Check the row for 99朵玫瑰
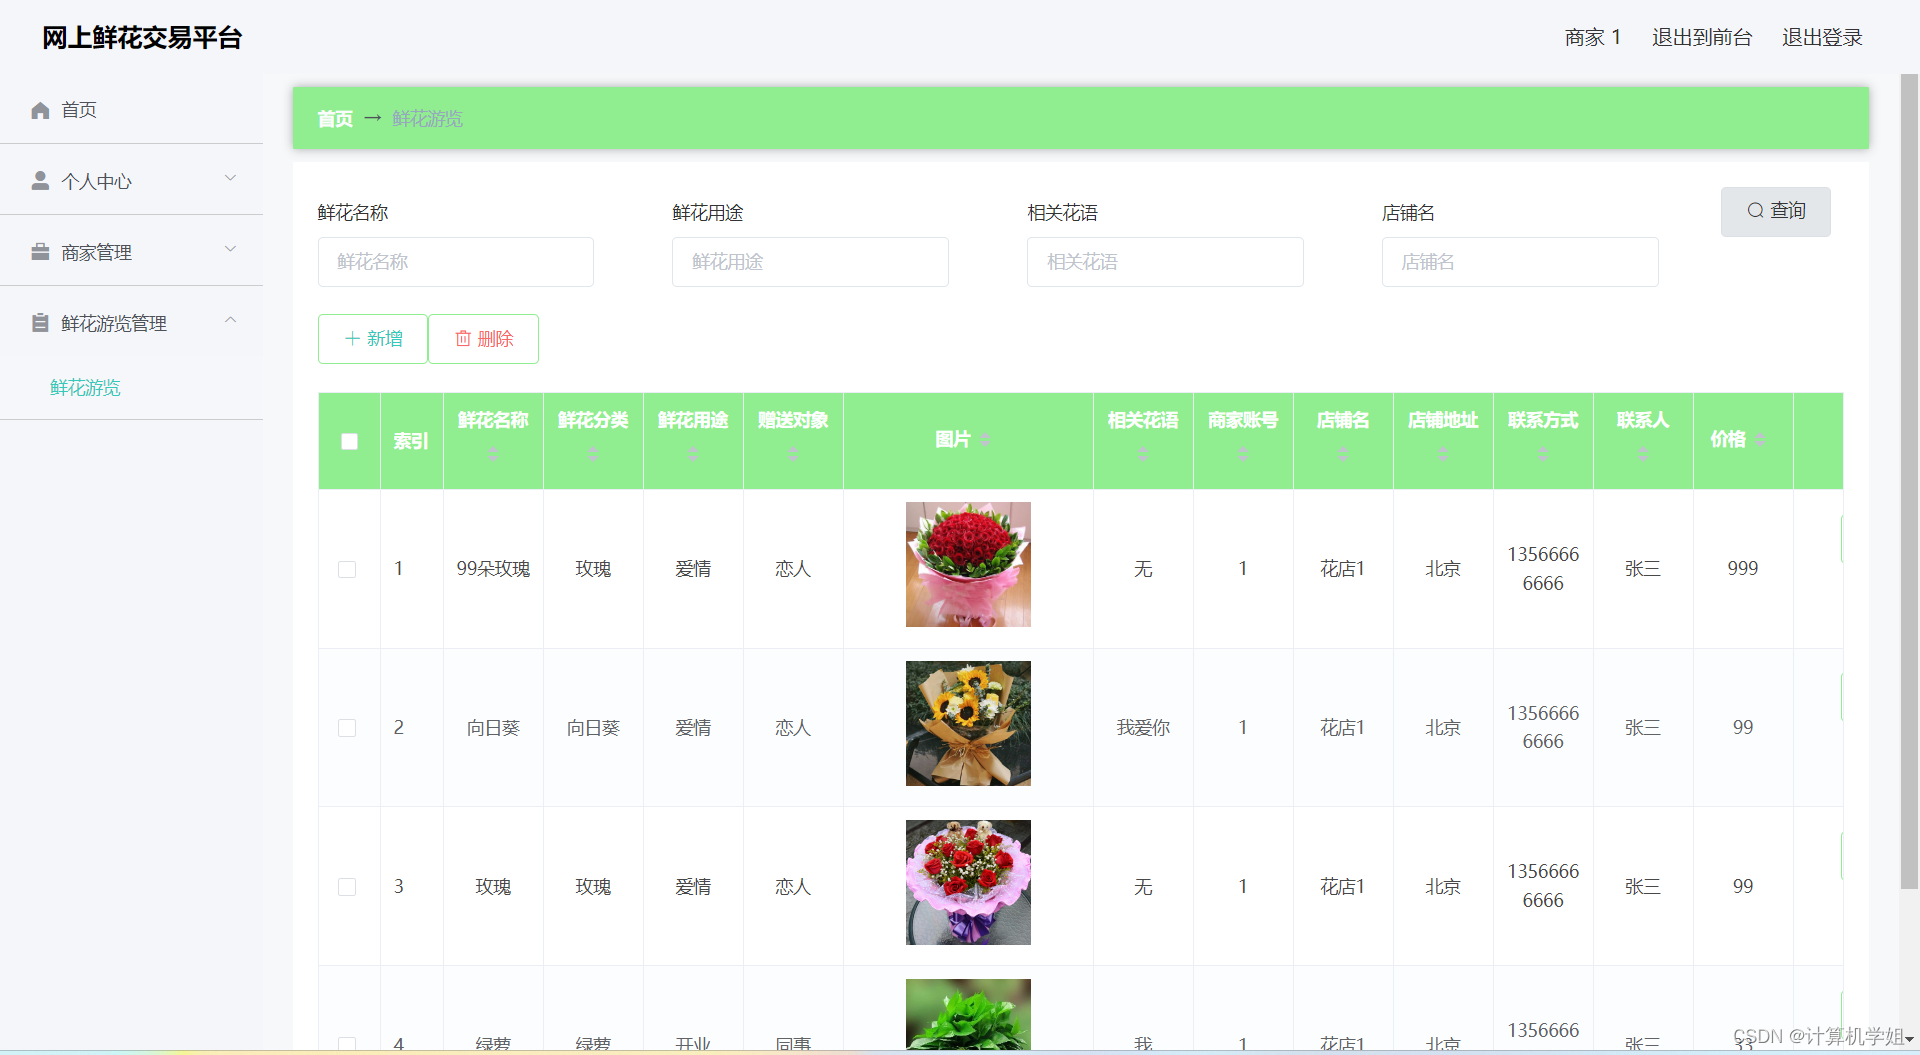This screenshot has height=1055, width=1920. [347, 569]
